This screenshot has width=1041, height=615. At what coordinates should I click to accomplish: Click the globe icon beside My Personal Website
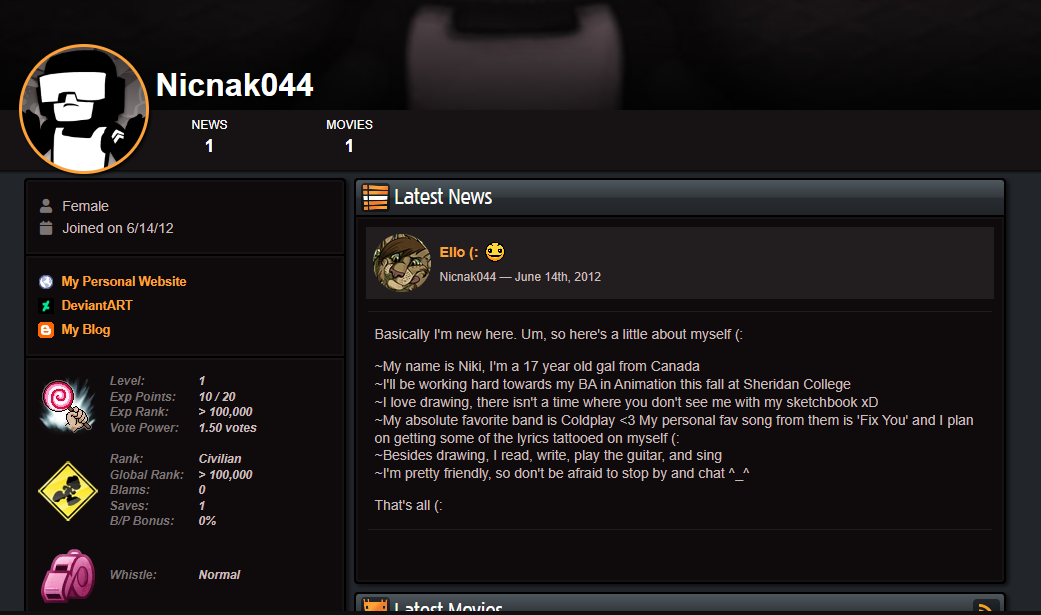pos(46,282)
